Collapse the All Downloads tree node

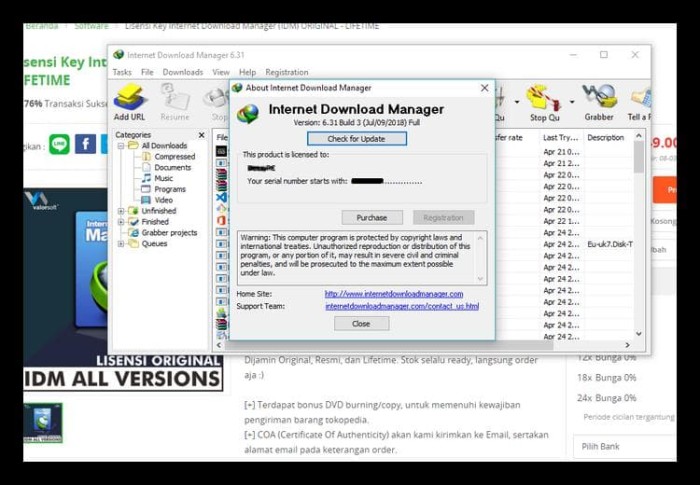coord(121,146)
